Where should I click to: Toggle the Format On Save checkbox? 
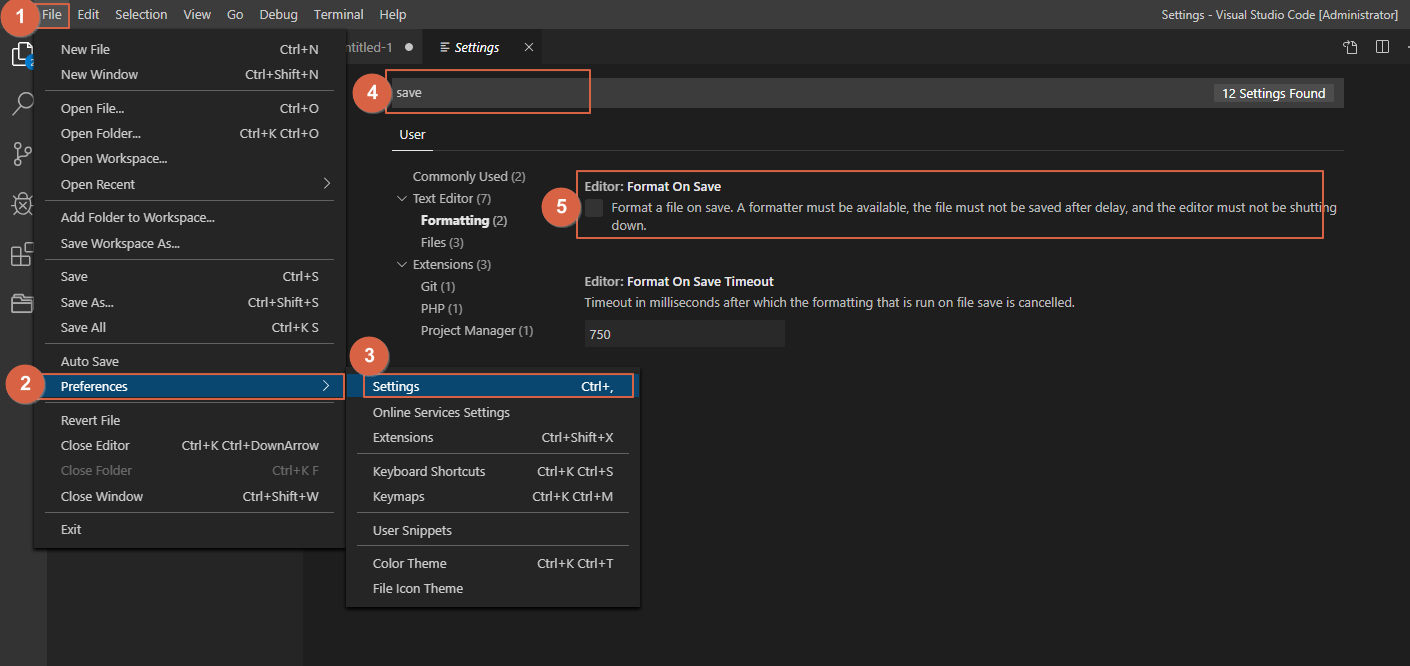[x=594, y=208]
